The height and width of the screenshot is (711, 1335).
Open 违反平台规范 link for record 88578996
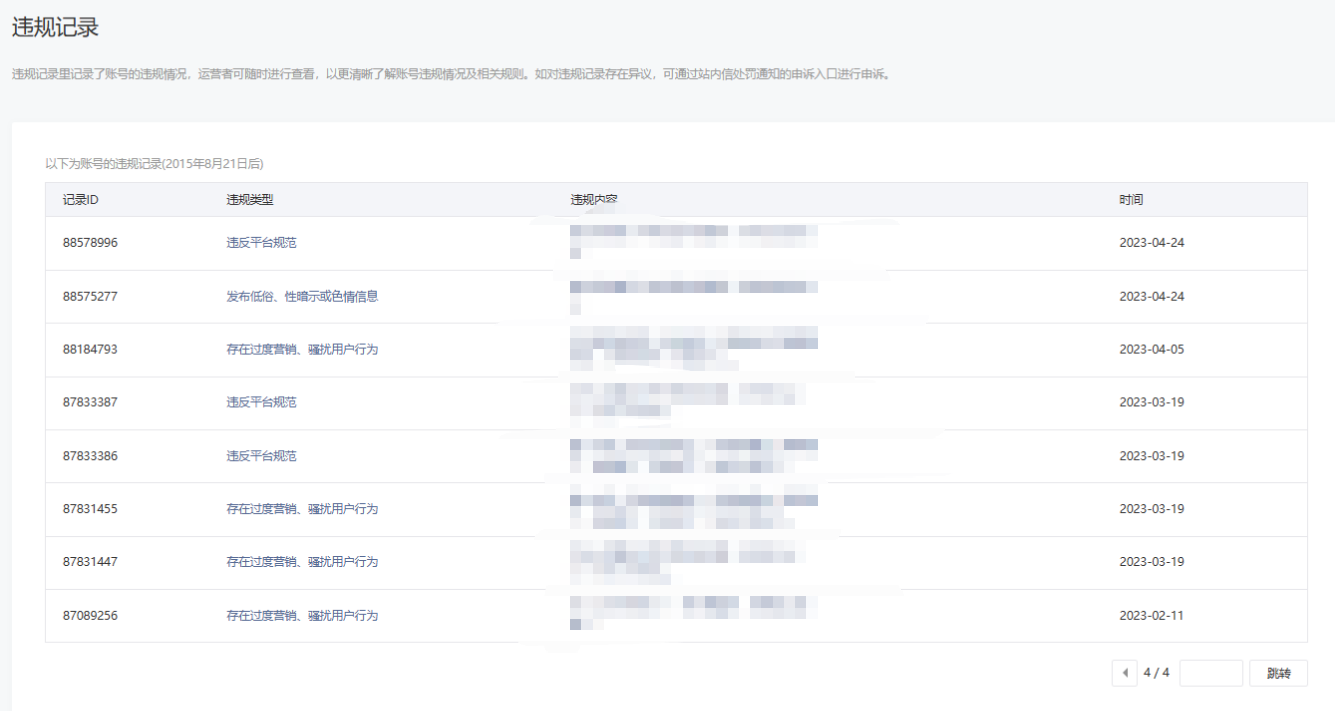[x=261, y=243]
